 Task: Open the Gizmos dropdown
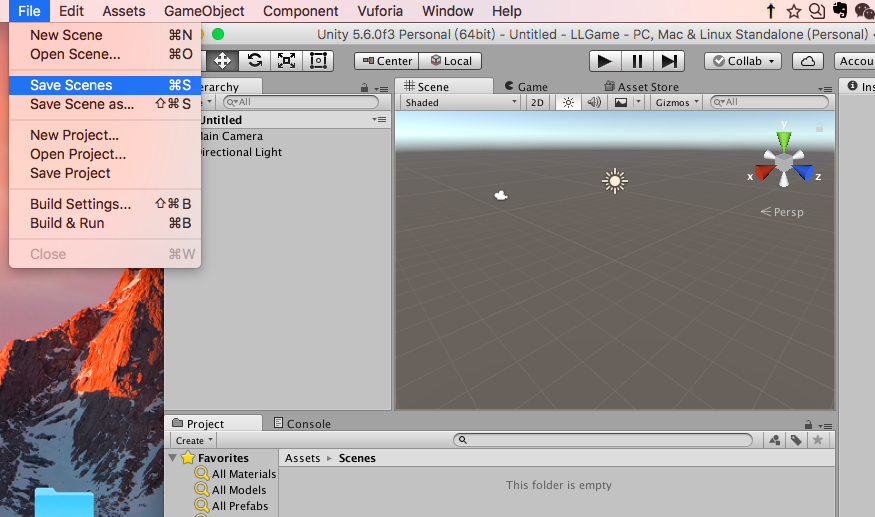click(x=677, y=102)
